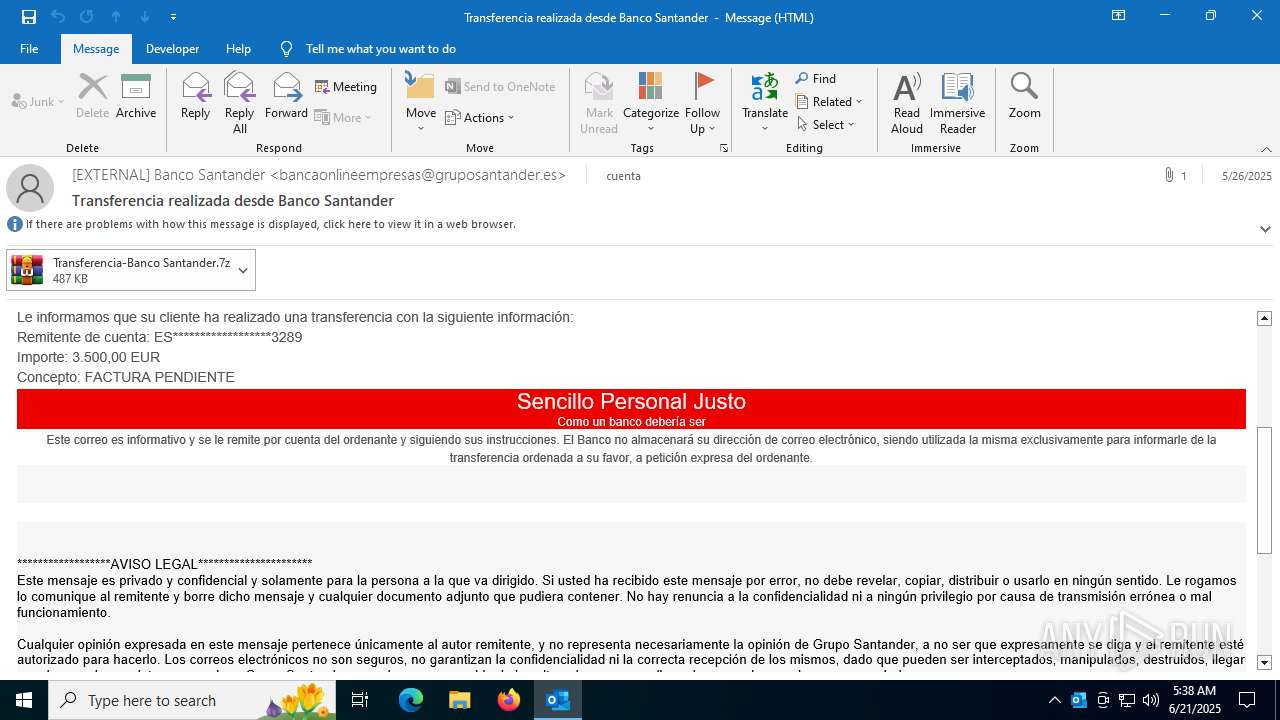Image resolution: width=1280 pixels, height=720 pixels.
Task: Click Find in Editing group
Action: [816, 79]
